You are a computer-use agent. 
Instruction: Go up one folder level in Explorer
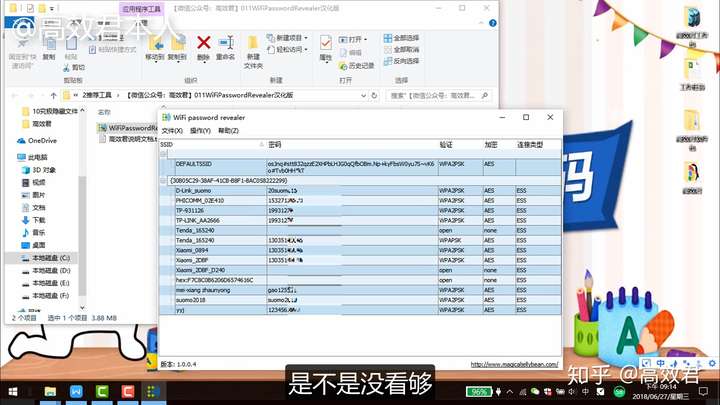coord(54,96)
